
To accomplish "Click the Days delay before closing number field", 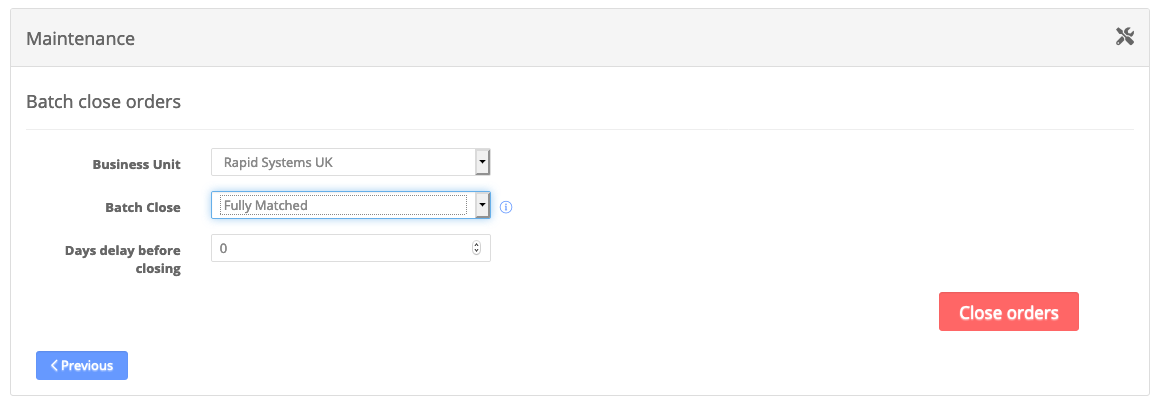I will (350, 248).
